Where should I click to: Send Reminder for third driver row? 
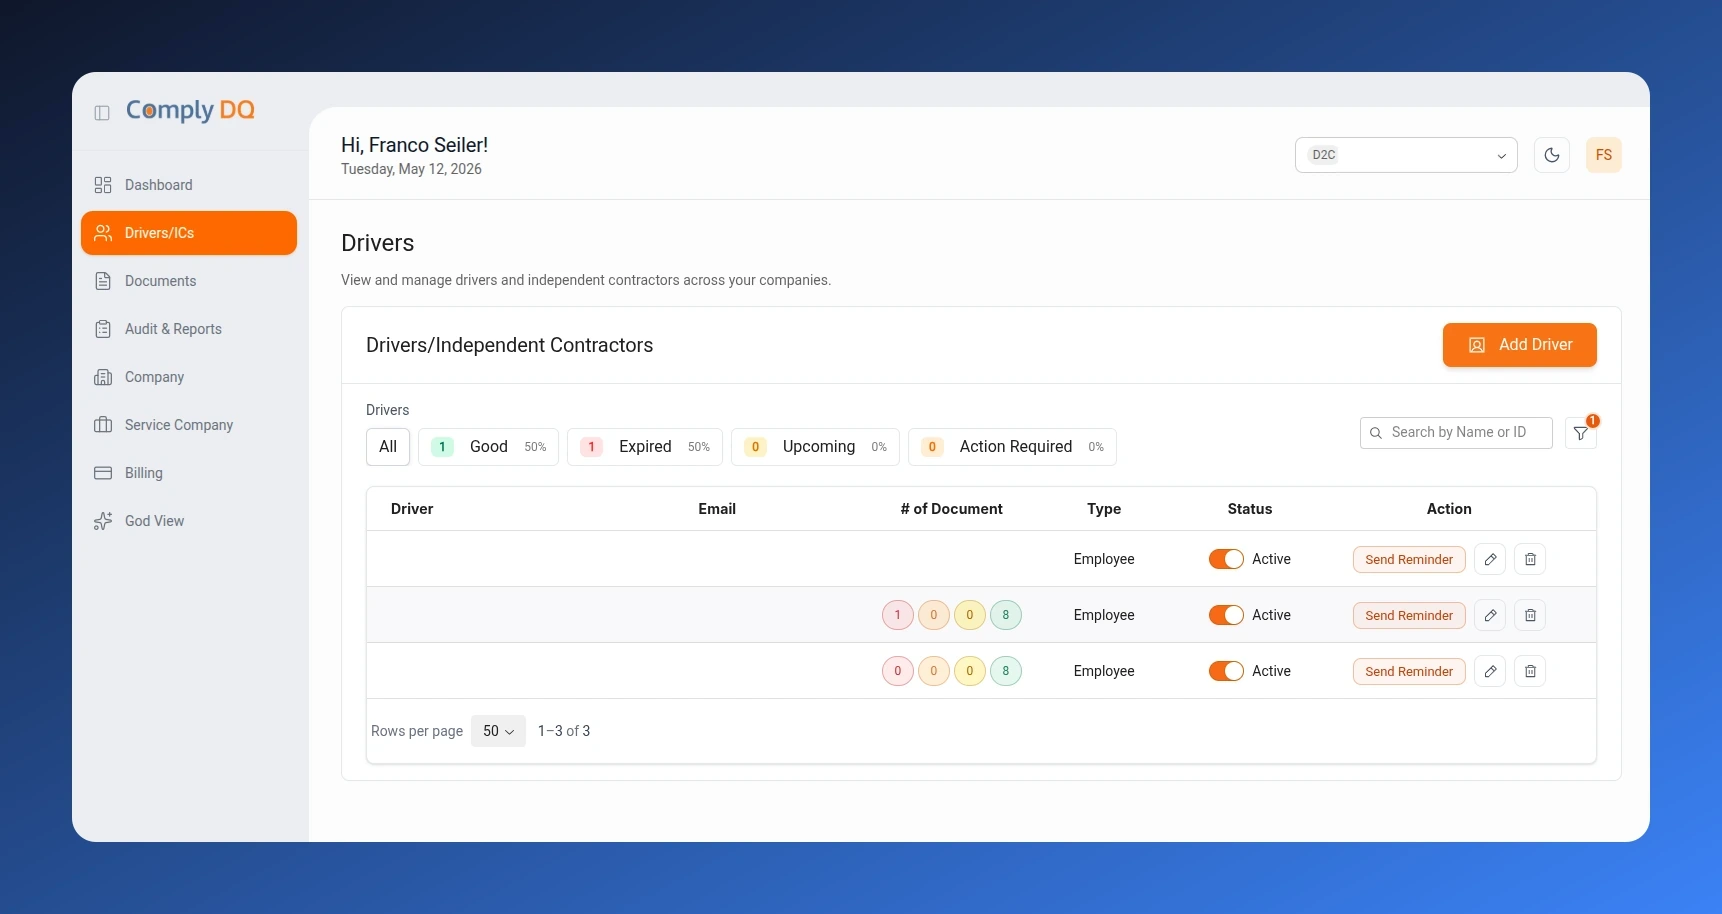pos(1409,671)
